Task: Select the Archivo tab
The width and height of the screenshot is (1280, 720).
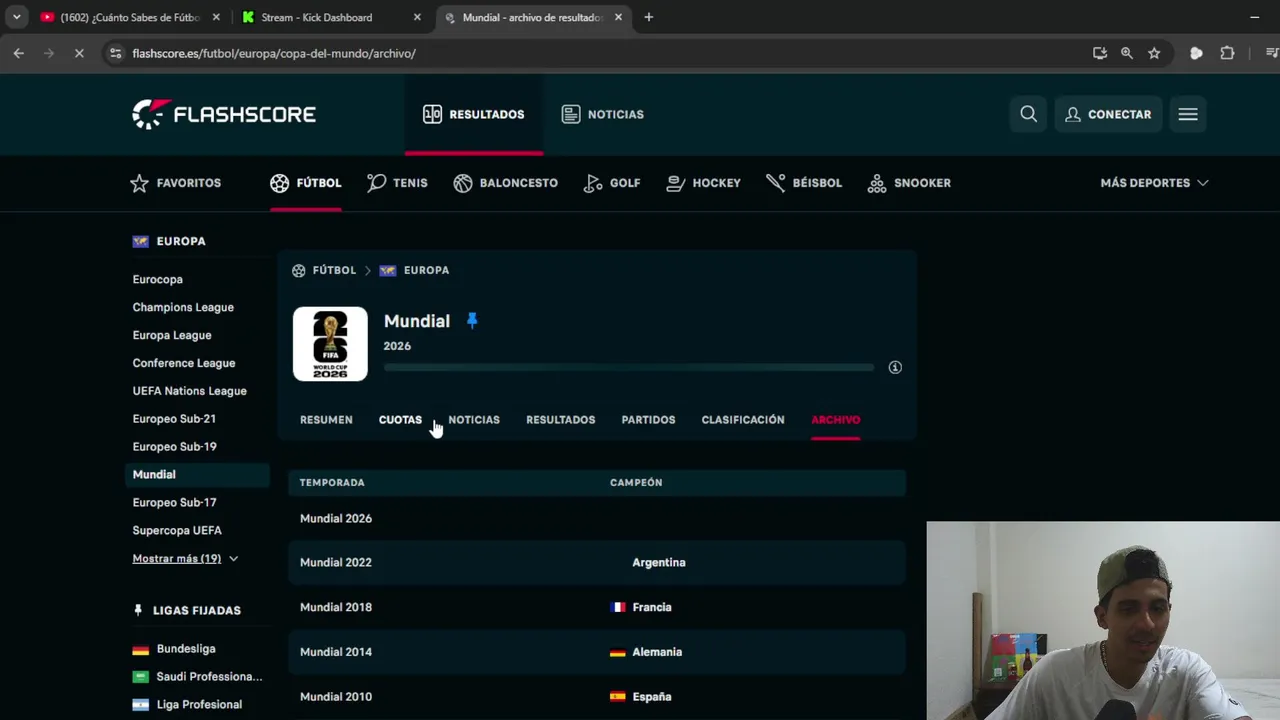Action: [x=836, y=420]
